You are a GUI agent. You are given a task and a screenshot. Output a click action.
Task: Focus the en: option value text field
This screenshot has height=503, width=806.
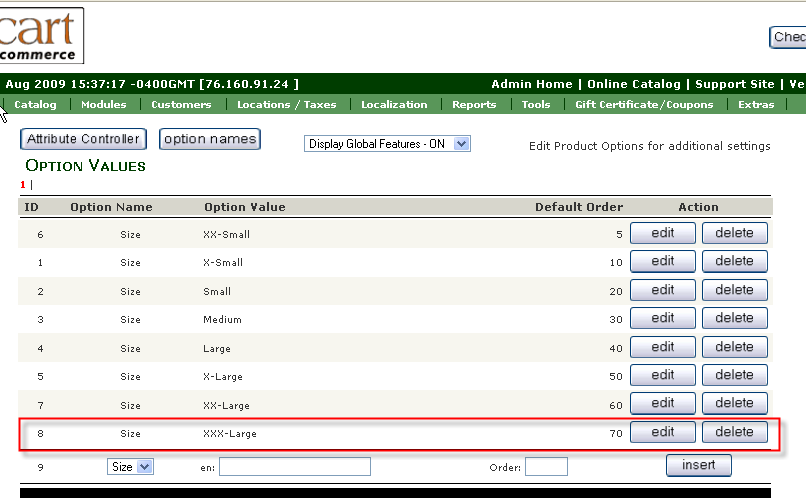click(295, 467)
